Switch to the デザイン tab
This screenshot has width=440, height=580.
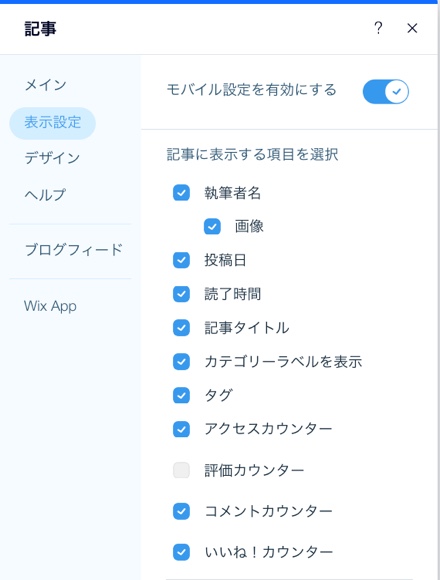coord(52,158)
